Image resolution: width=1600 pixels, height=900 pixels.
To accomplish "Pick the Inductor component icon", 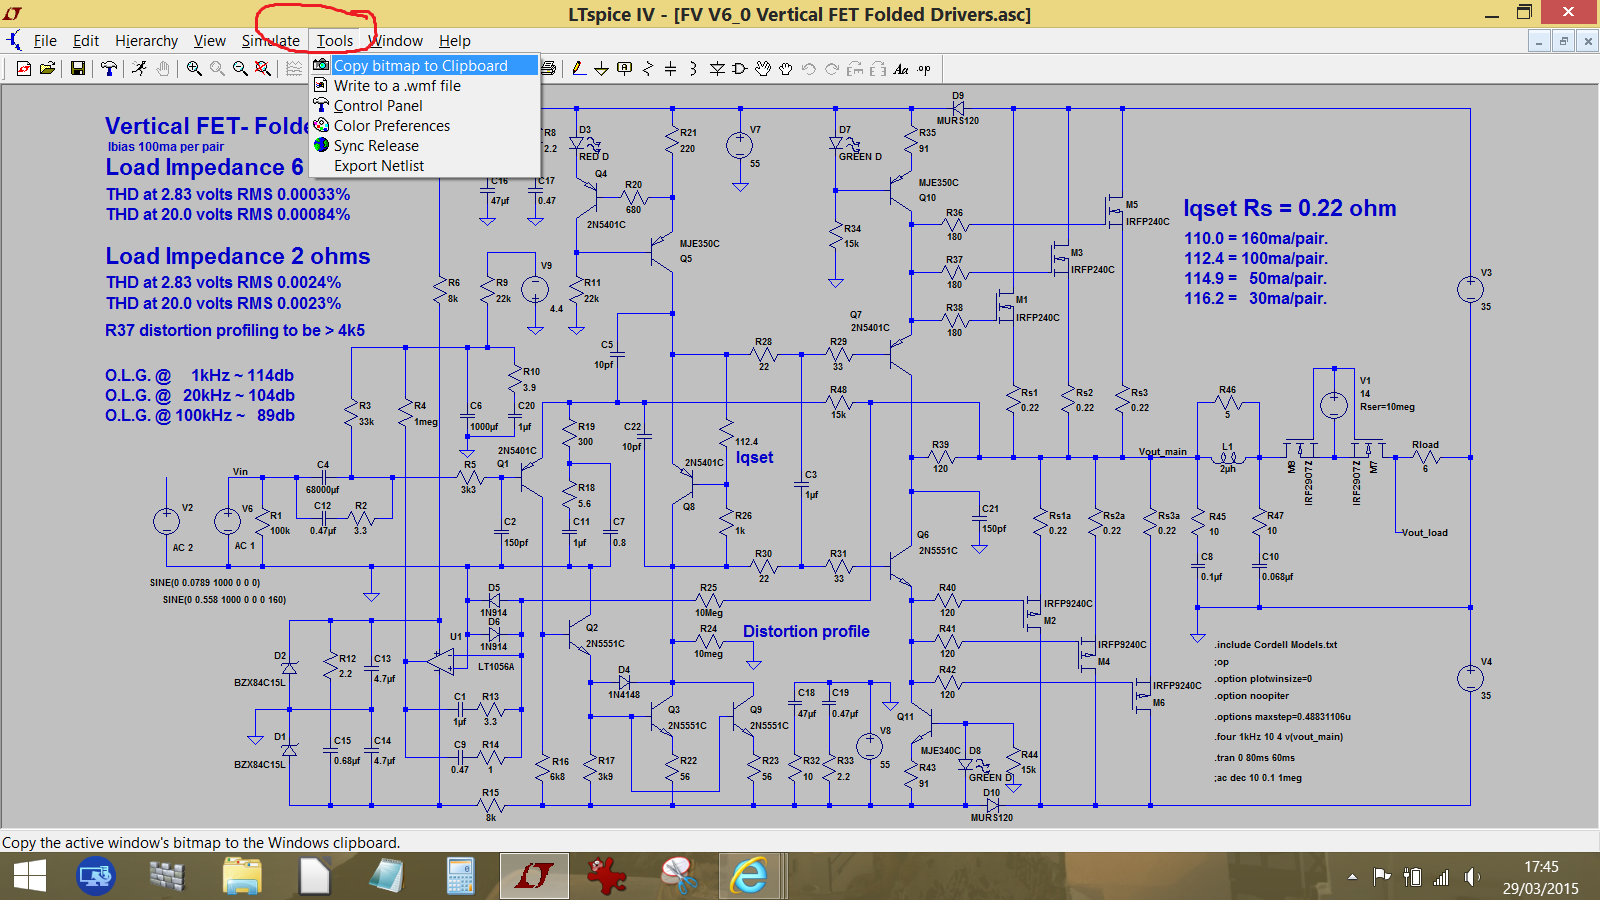I will click(x=693, y=68).
